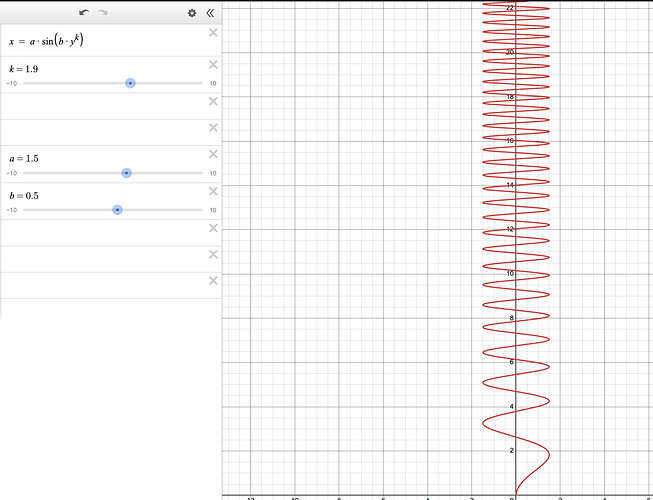Remove the k = 1.9 slider row
Image resolution: width=653 pixels, height=500 pixels.
click(x=213, y=65)
